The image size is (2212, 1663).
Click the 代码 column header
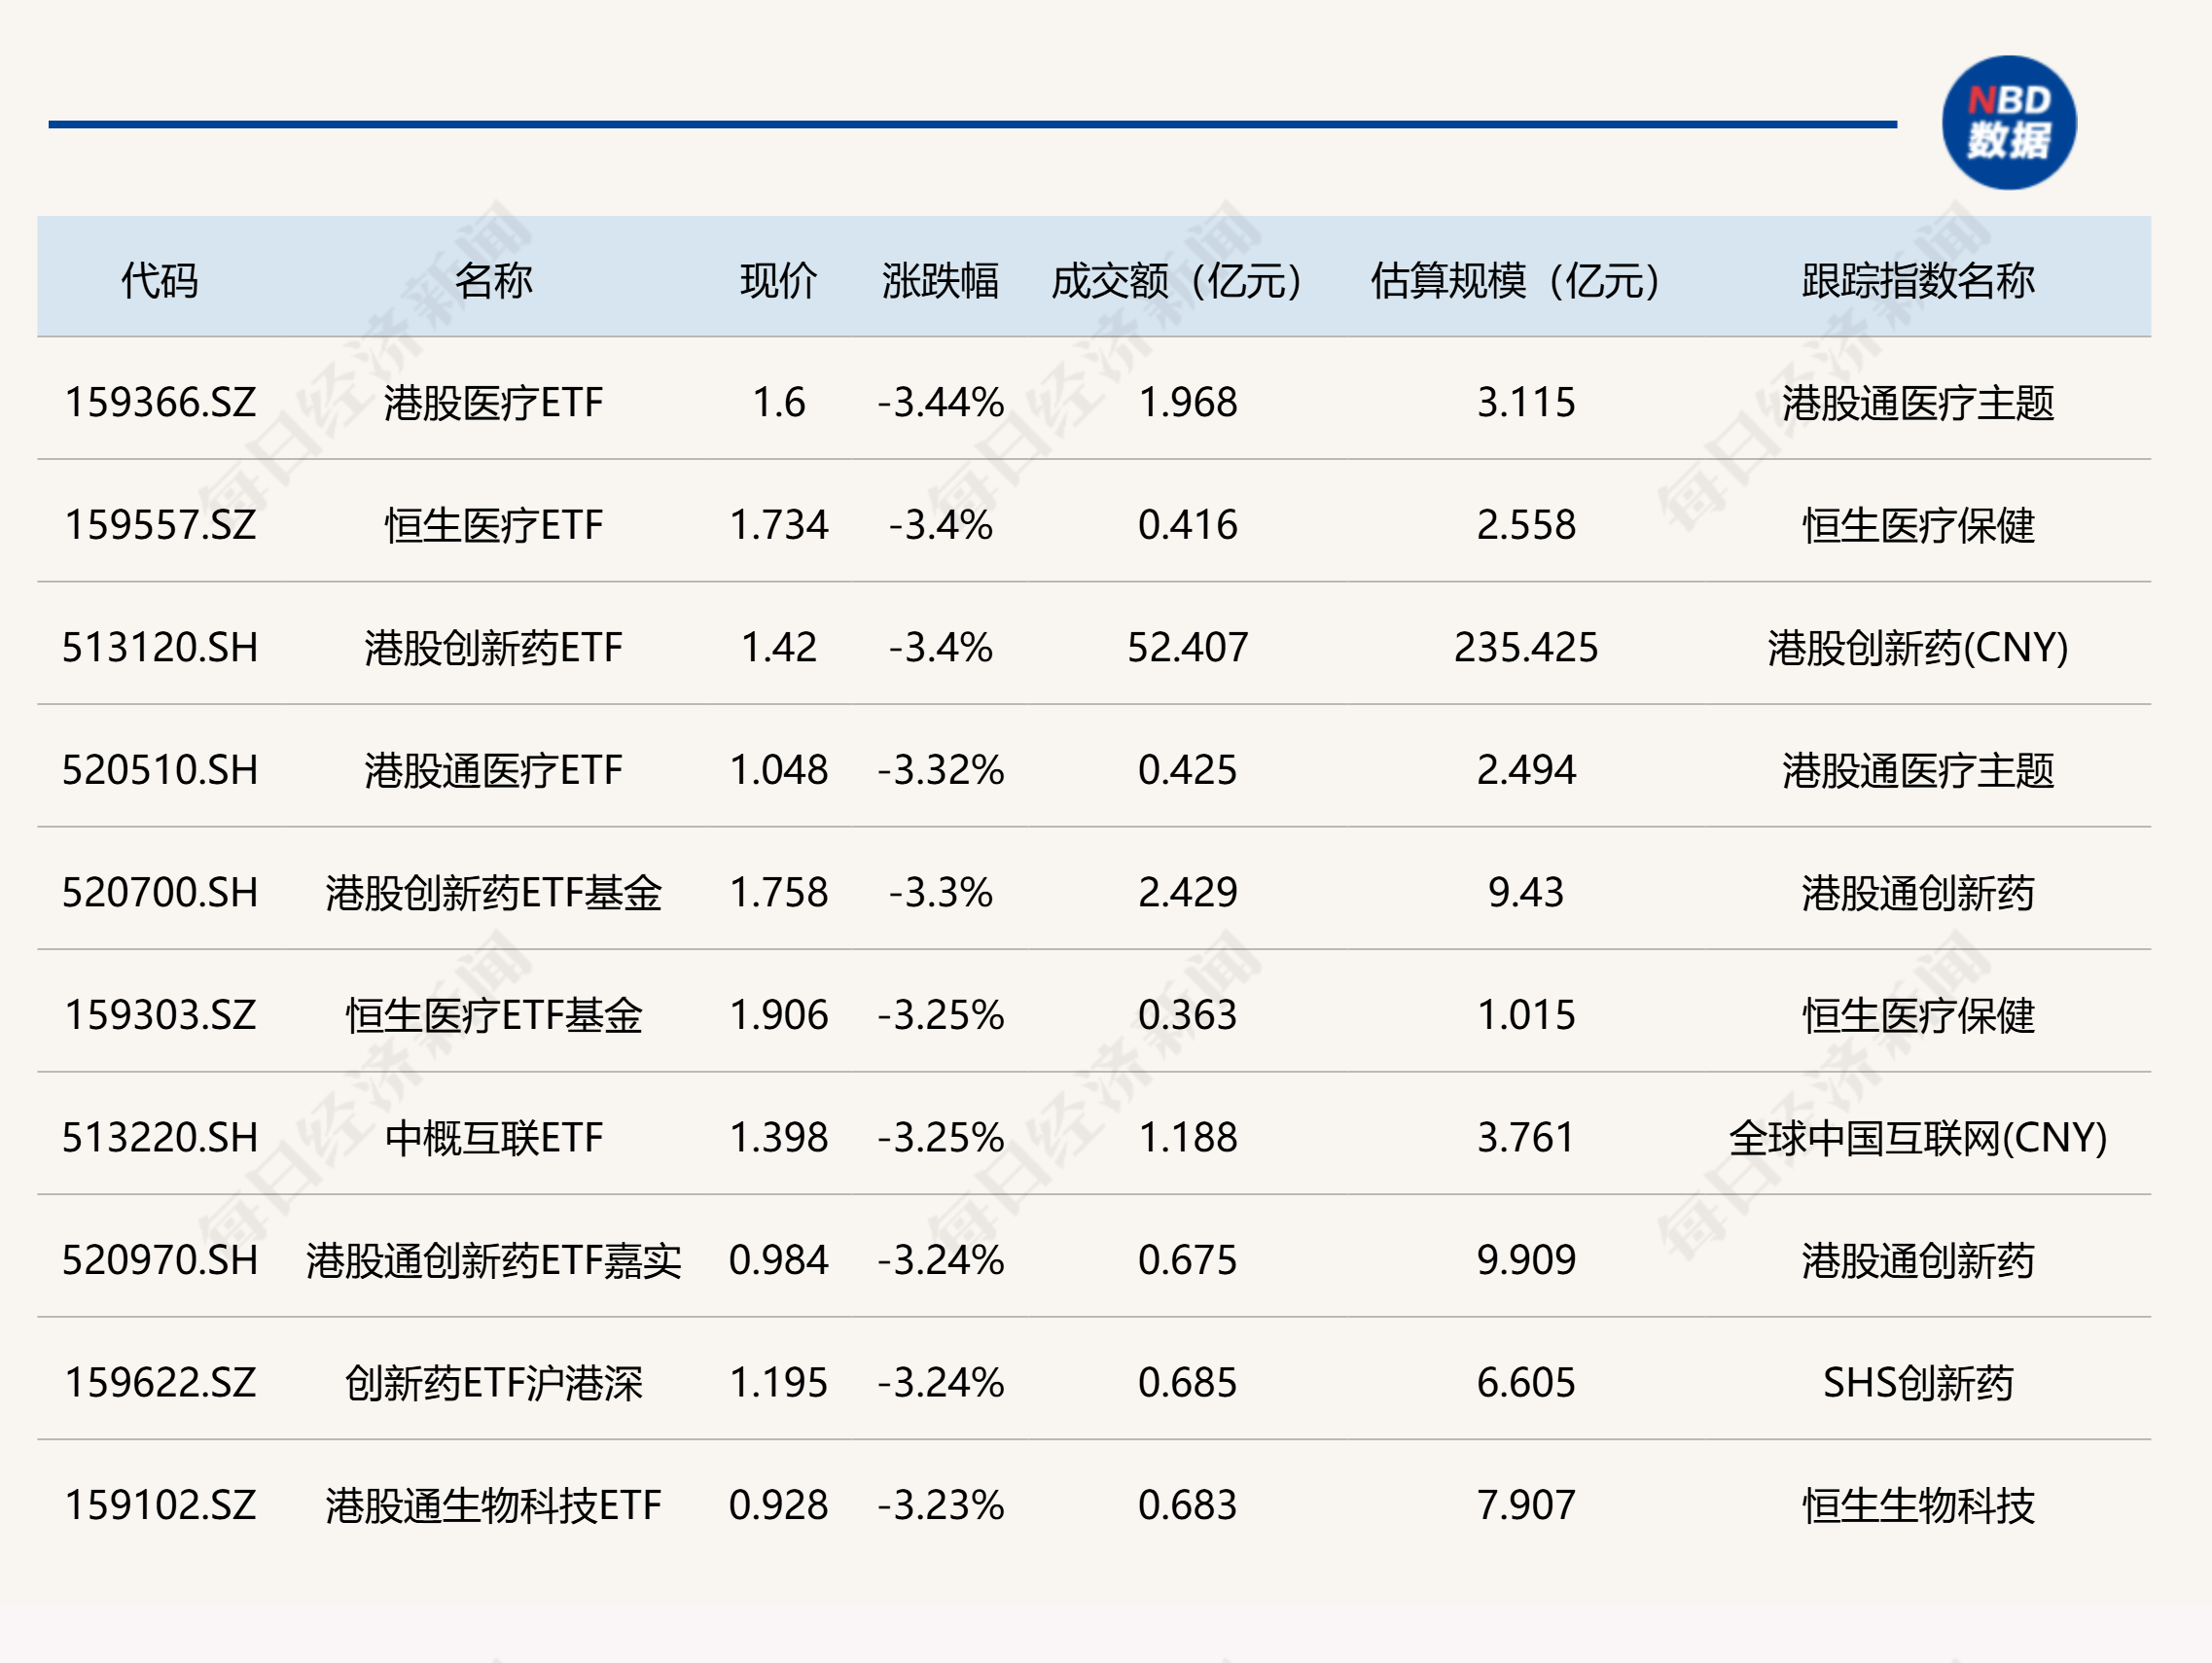point(160,281)
